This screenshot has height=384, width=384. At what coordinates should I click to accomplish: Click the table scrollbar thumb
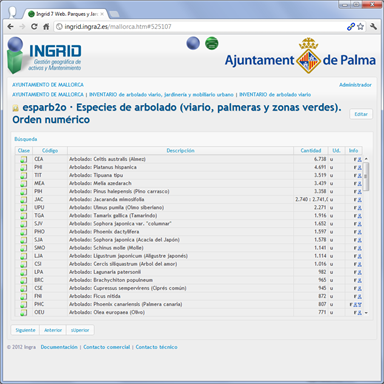(366, 177)
